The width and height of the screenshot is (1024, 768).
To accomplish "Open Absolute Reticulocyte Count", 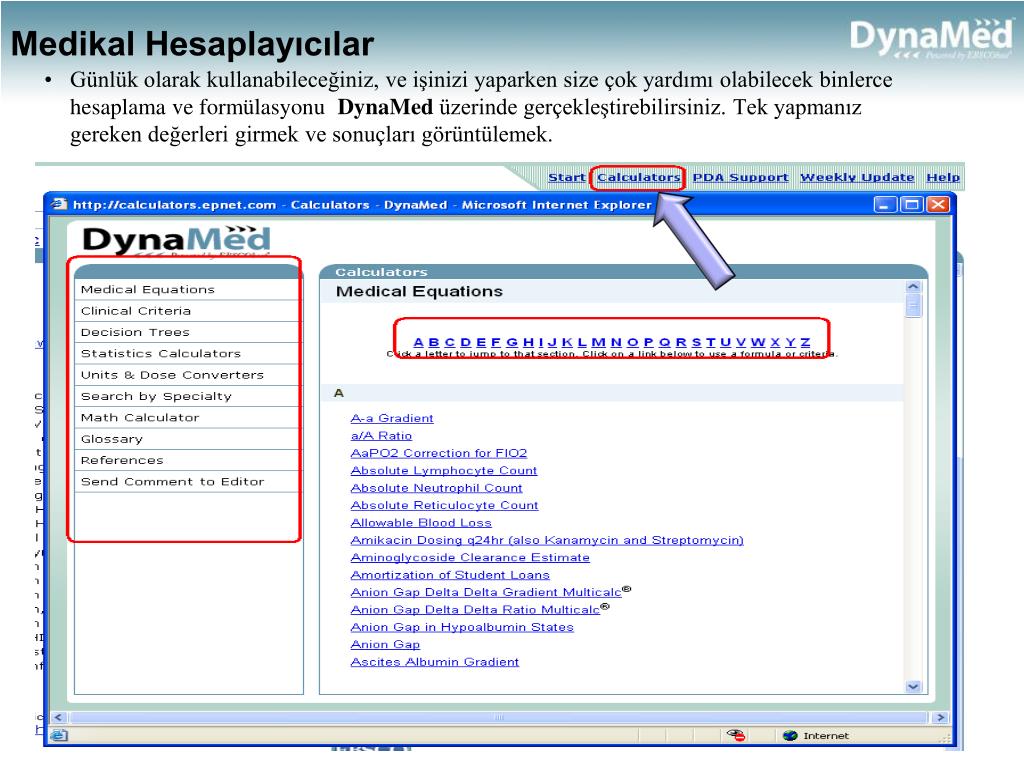I will [445, 505].
